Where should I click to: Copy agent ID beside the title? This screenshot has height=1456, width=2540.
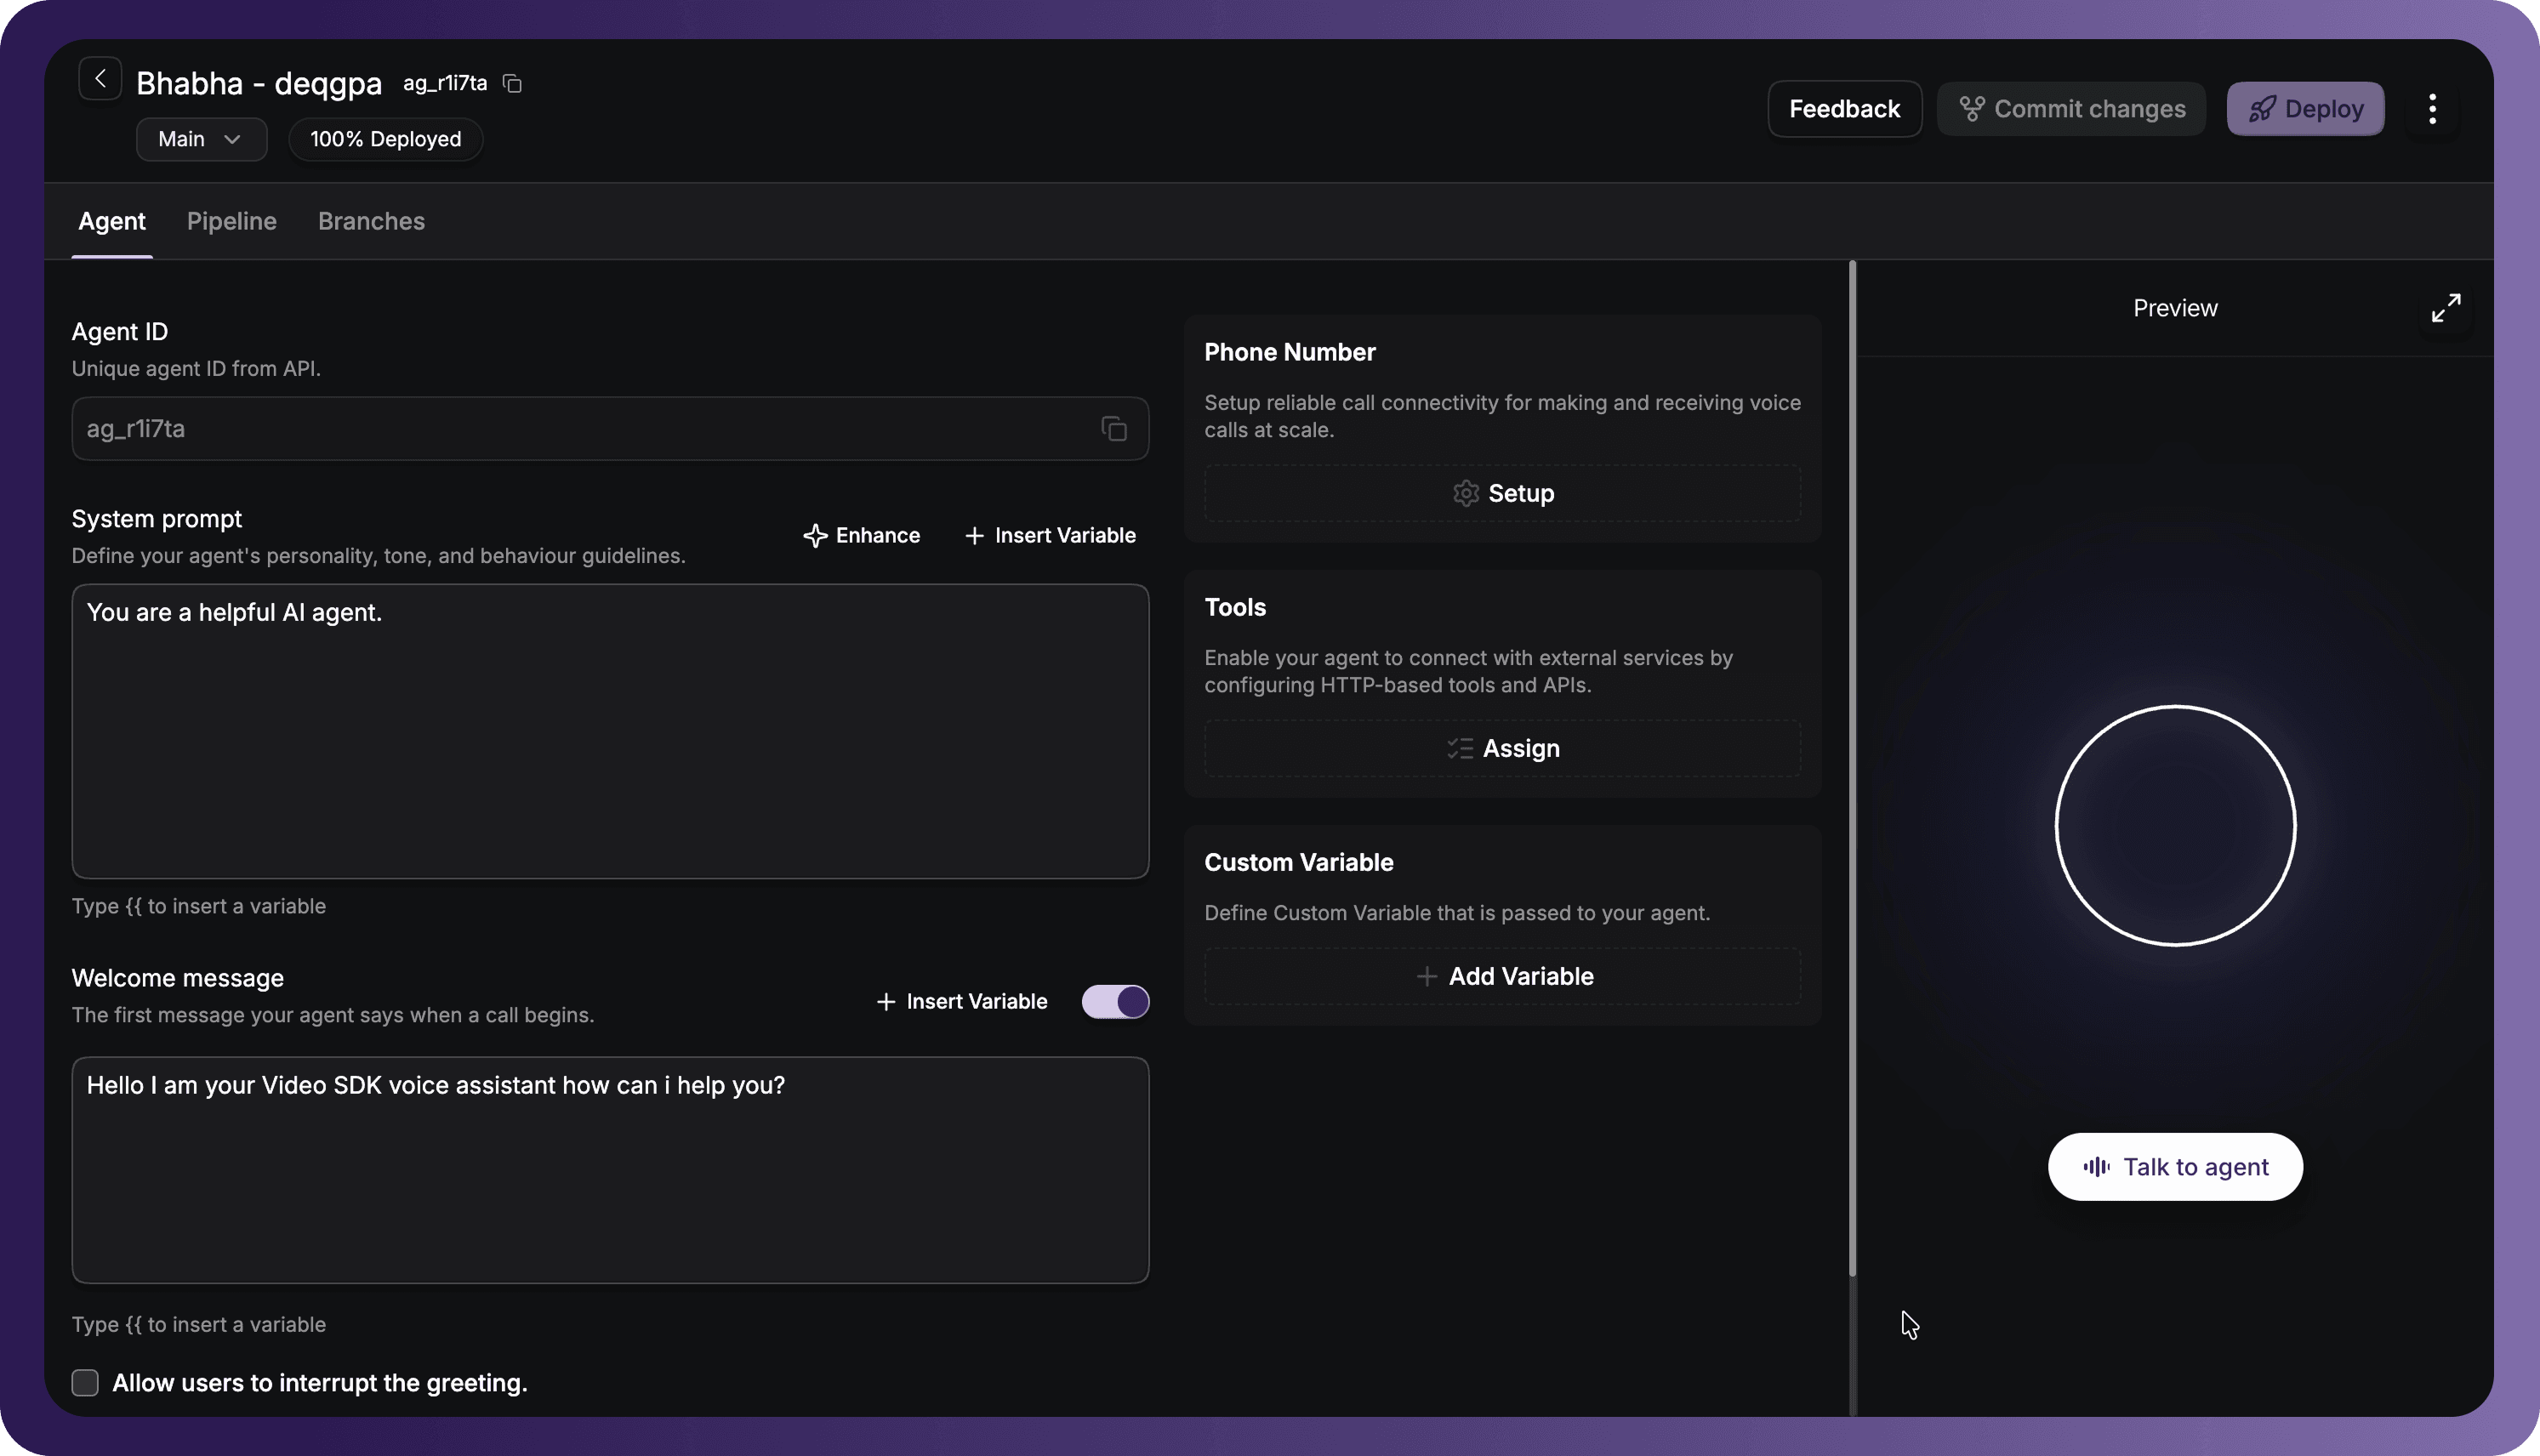point(512,84)
